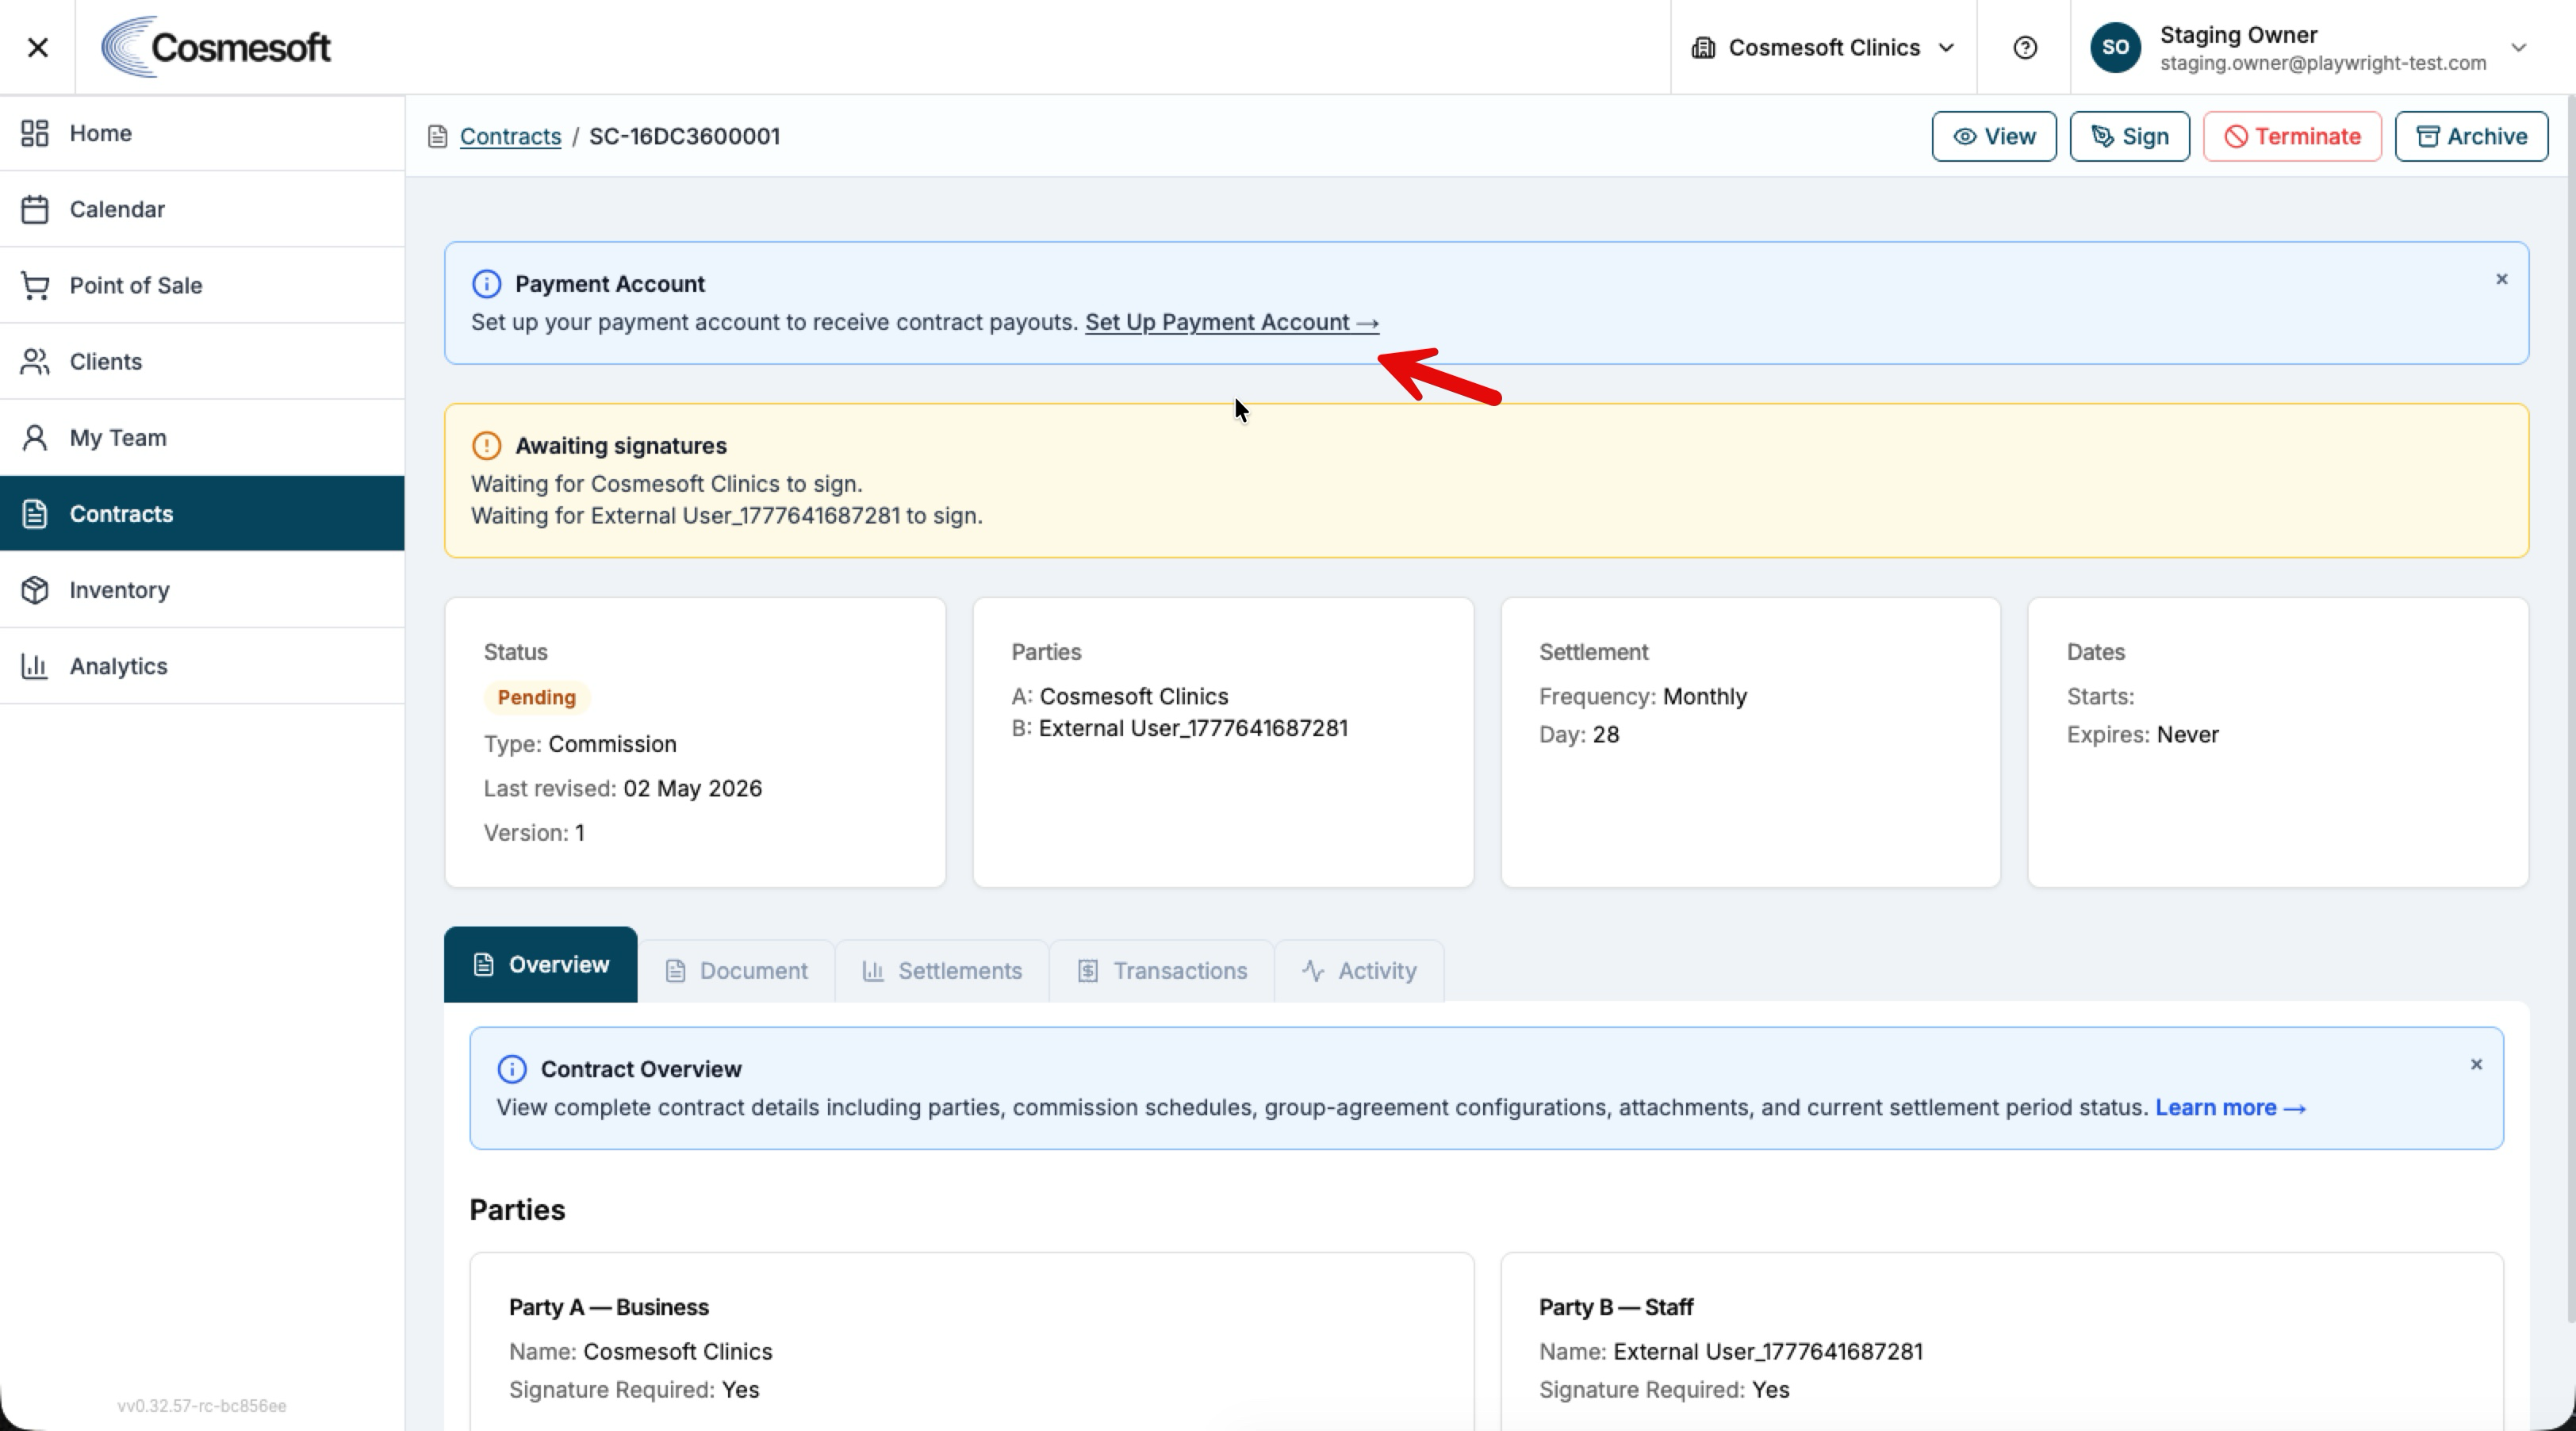Switch to the Overview tab

click(x=540, y=964)
